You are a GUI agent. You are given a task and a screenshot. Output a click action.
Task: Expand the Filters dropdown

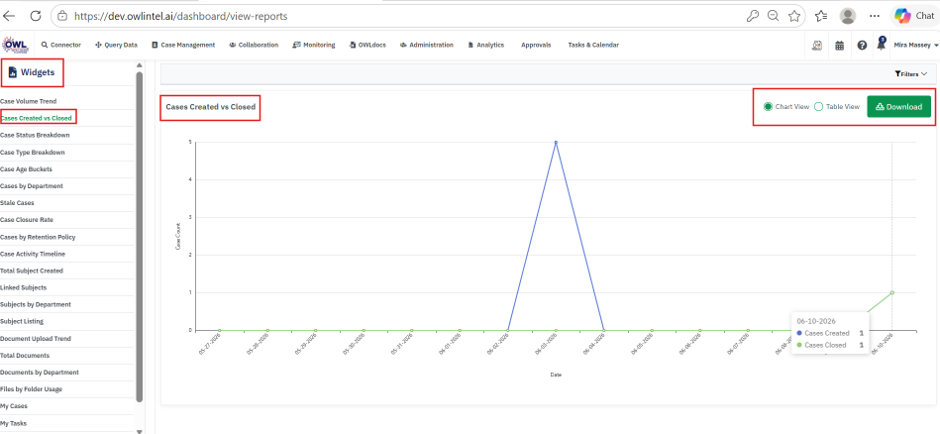tap(911, 74)
